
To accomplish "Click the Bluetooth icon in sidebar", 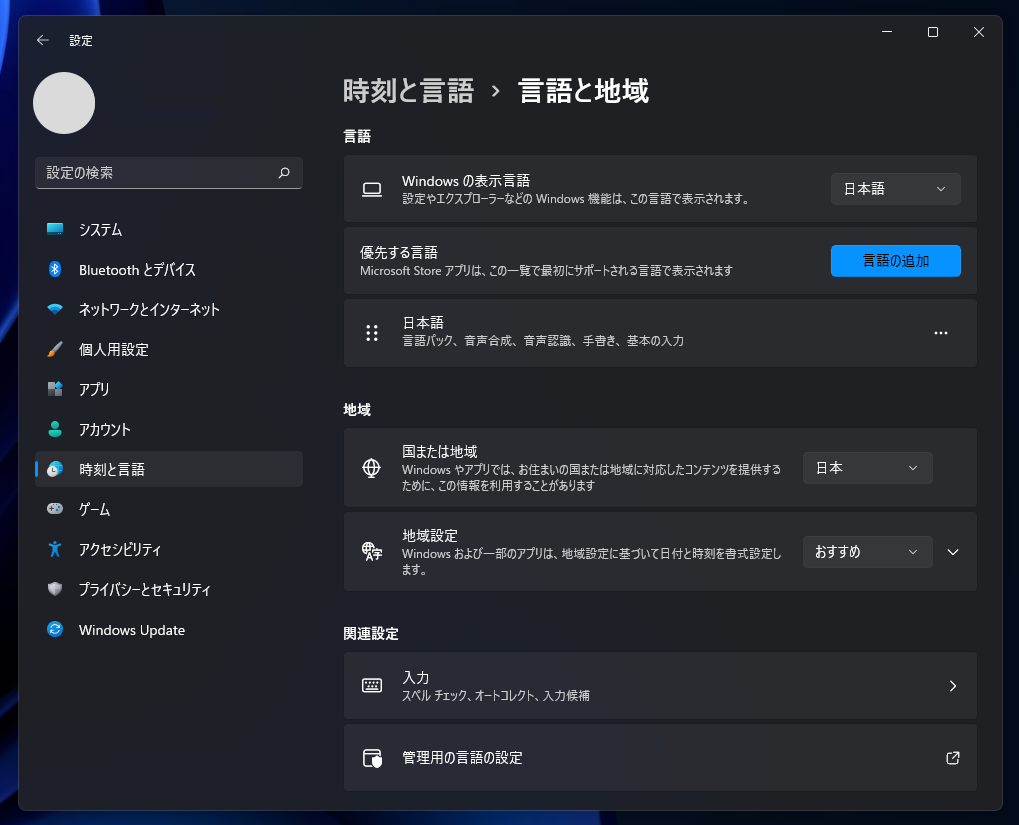I will click(55, 269).
